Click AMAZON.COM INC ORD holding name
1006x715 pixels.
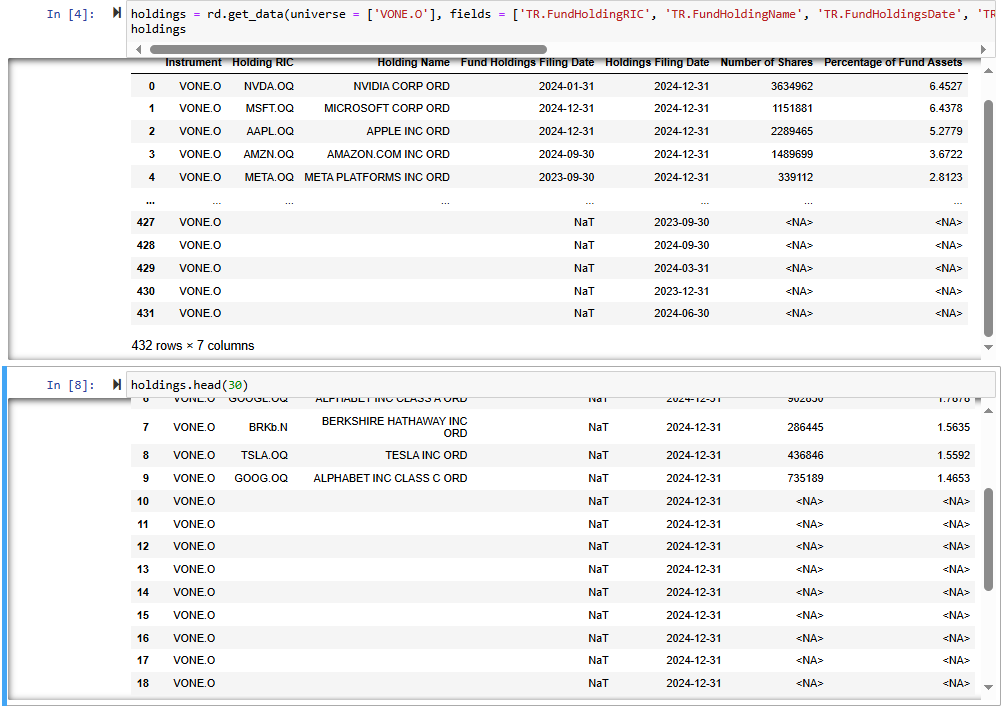[x=388, y=154]
